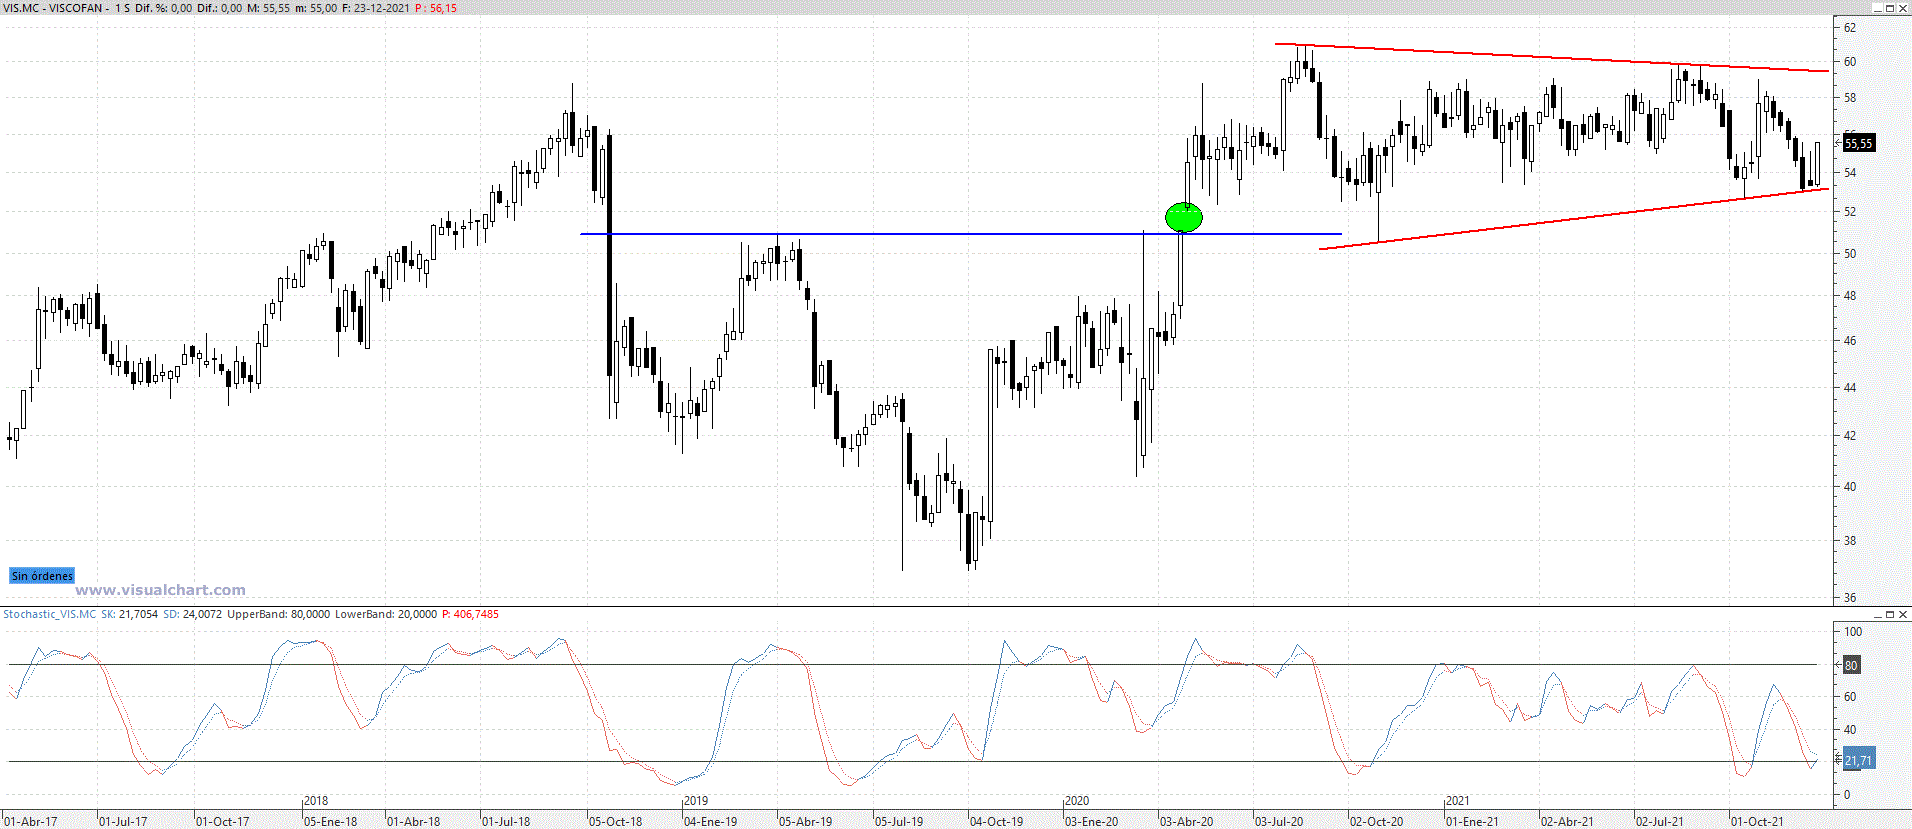The width and height of the screenshot is (1912, 829).
Task: Click the stochastic 80 upper band marker
Action: pyautogui.click(x=1851, y=665)
